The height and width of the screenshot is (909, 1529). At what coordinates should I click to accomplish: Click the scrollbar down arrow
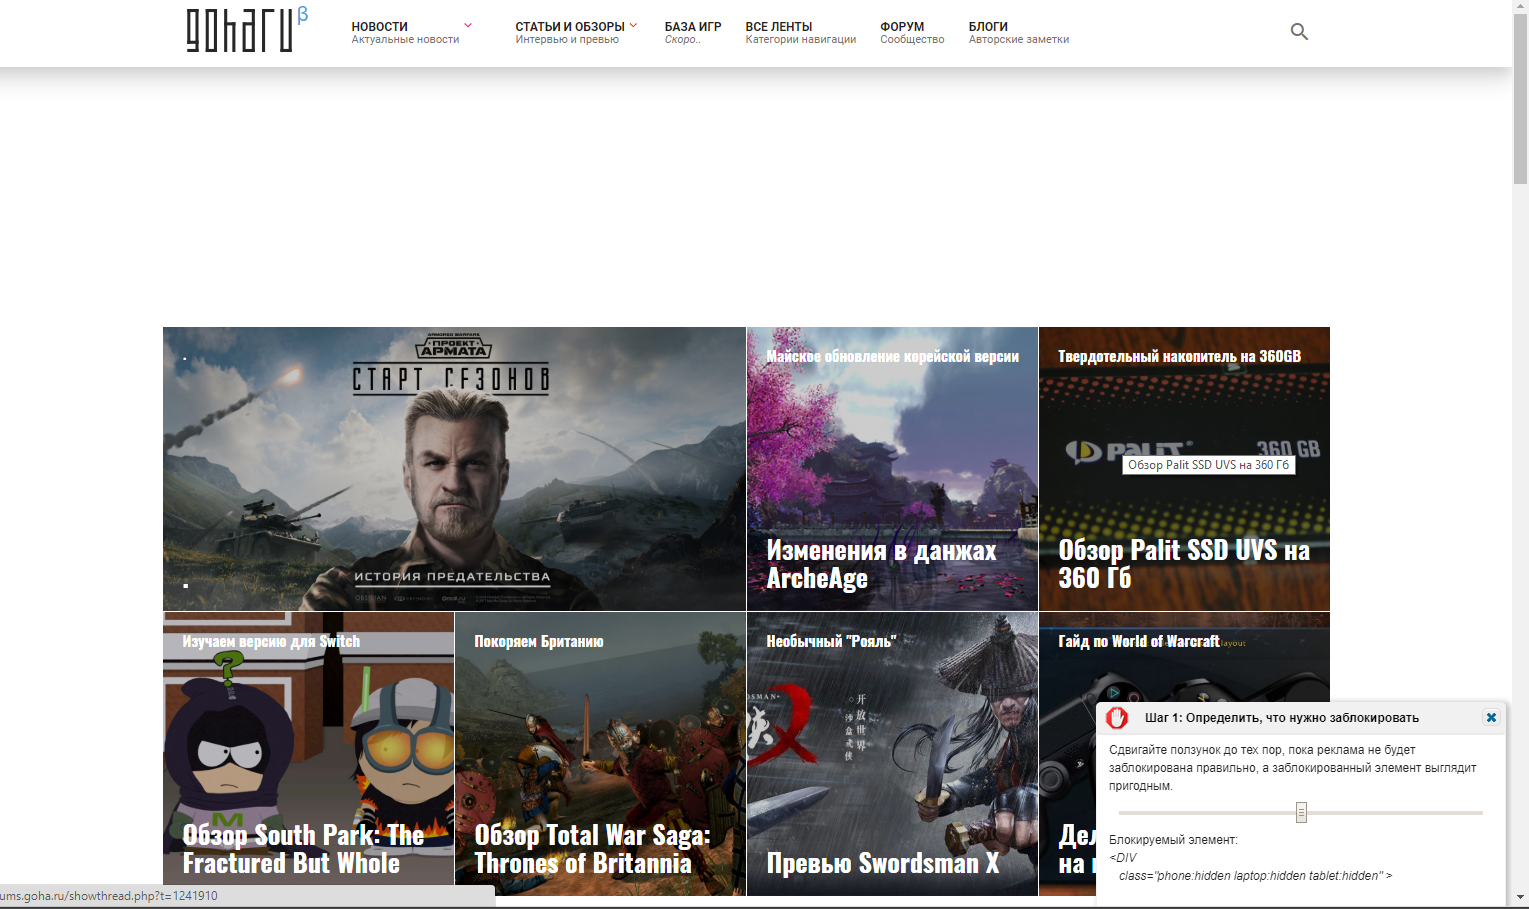1520,898
